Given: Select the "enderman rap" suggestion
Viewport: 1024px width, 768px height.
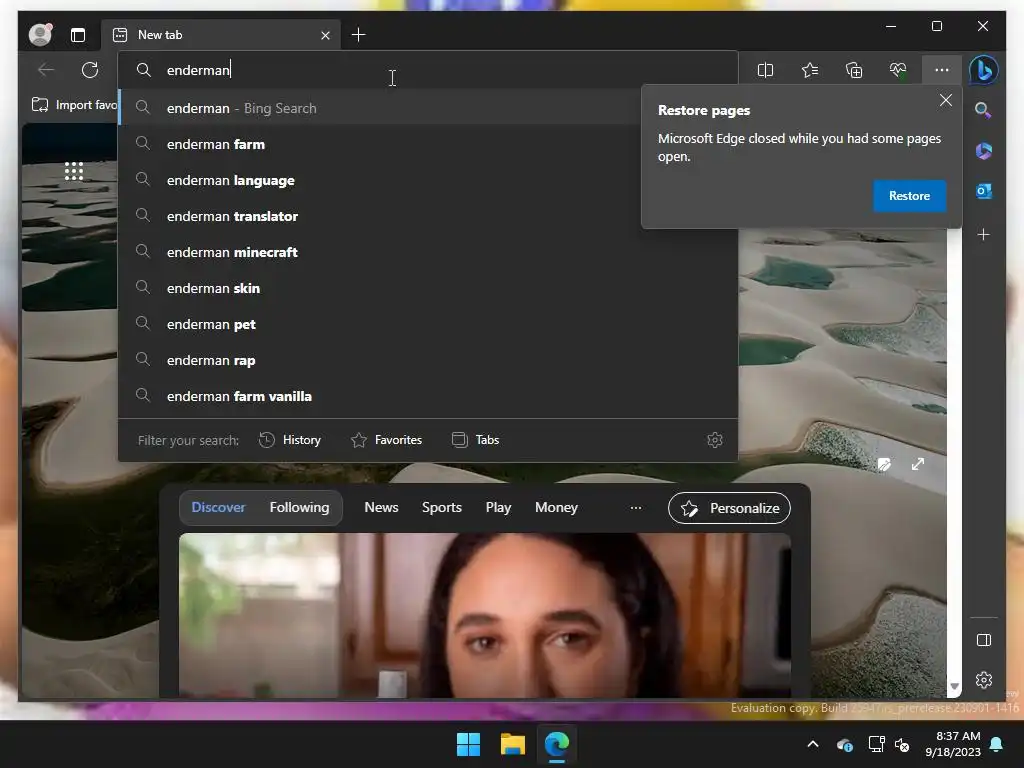Looking at the screenshot, I should [x=428, y=360].
